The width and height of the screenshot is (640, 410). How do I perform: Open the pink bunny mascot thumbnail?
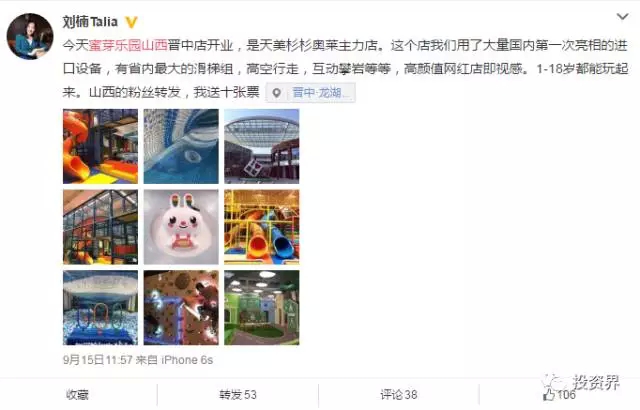181,227
